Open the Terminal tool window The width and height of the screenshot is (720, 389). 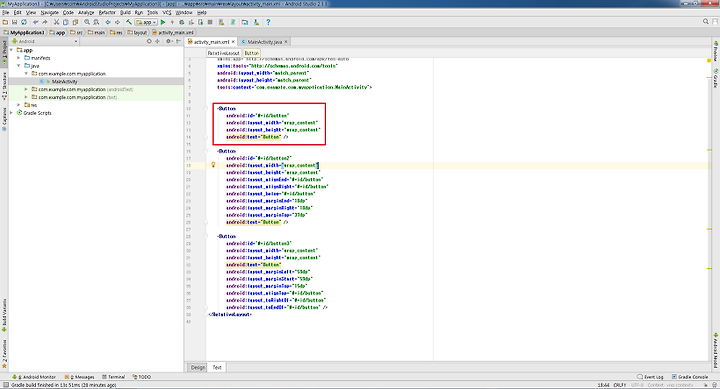point(113,377)
